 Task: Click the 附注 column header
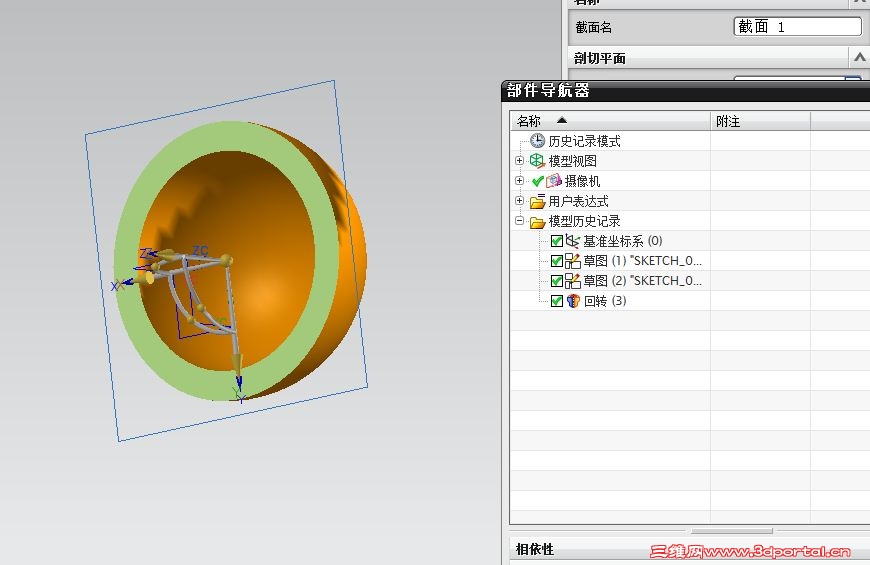pos(760,120)
